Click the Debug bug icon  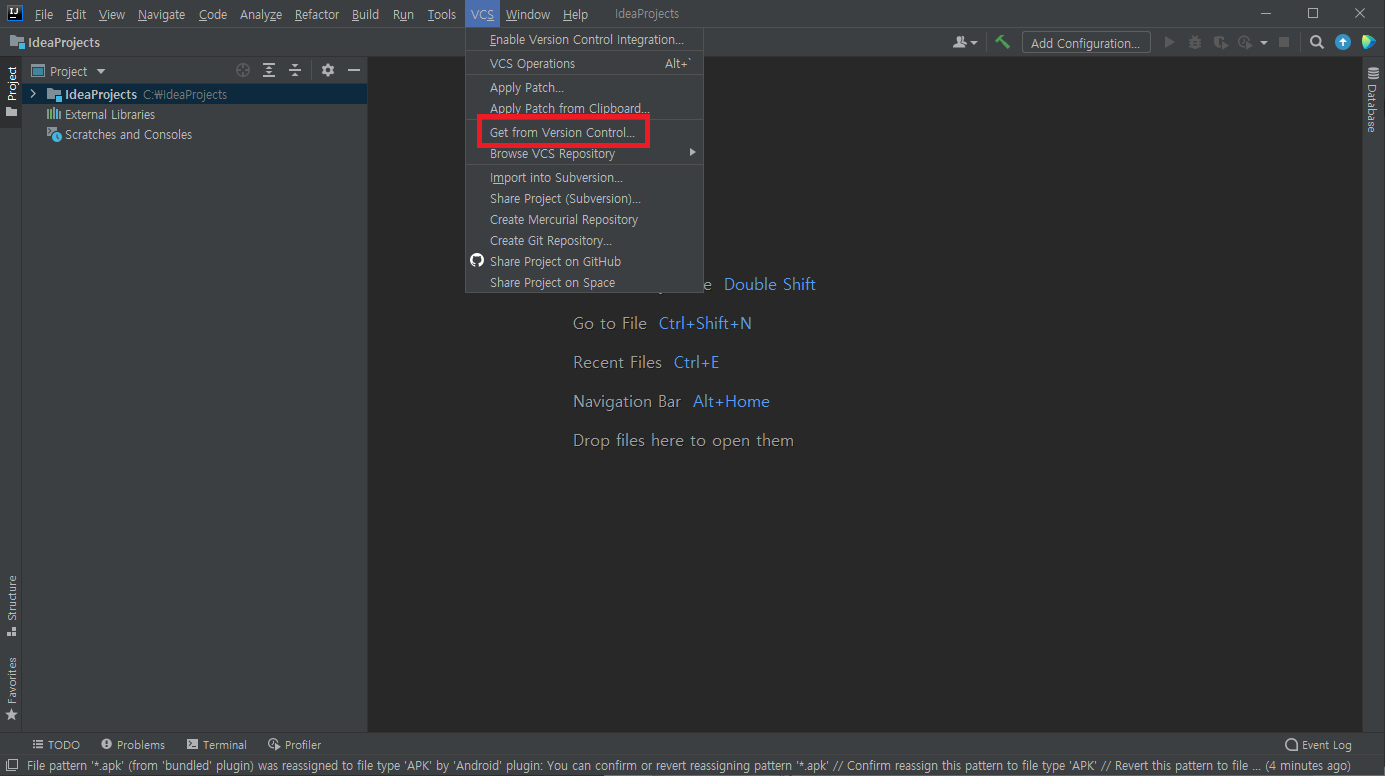pos(1195,42)
